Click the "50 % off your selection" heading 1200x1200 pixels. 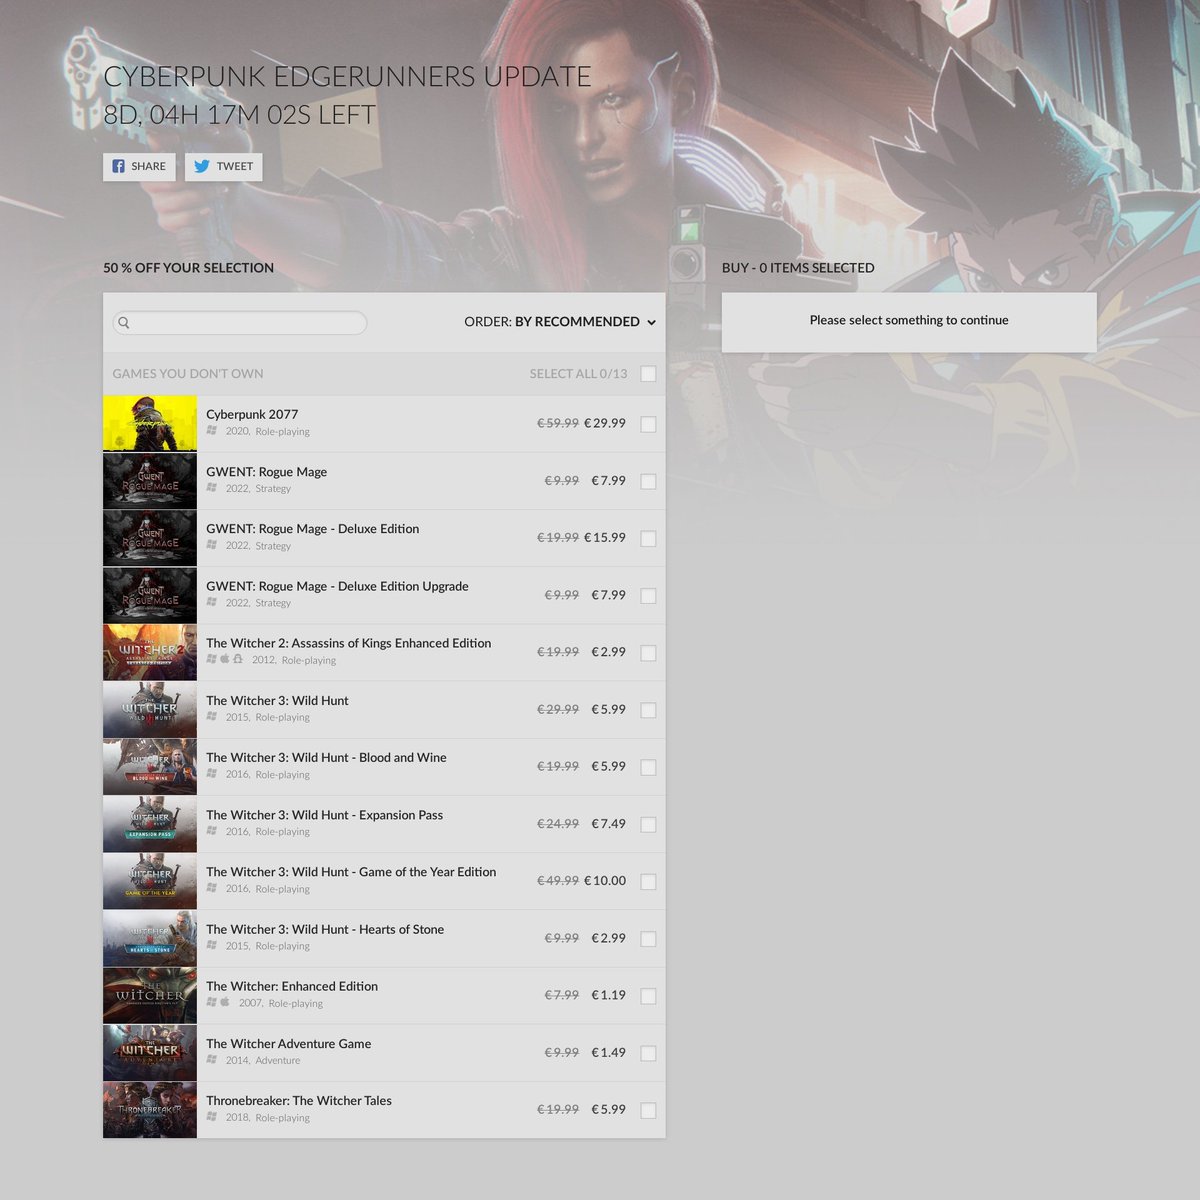click(x=188, y=267)
